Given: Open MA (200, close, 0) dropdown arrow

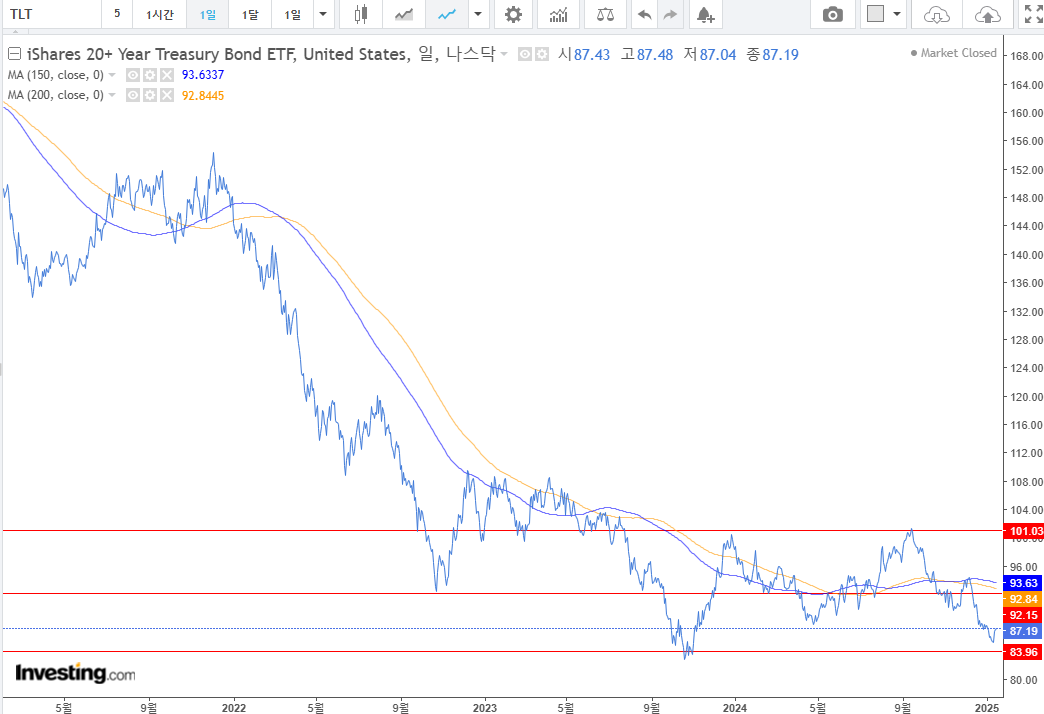Looking at the screenshot, I should 112,95.
